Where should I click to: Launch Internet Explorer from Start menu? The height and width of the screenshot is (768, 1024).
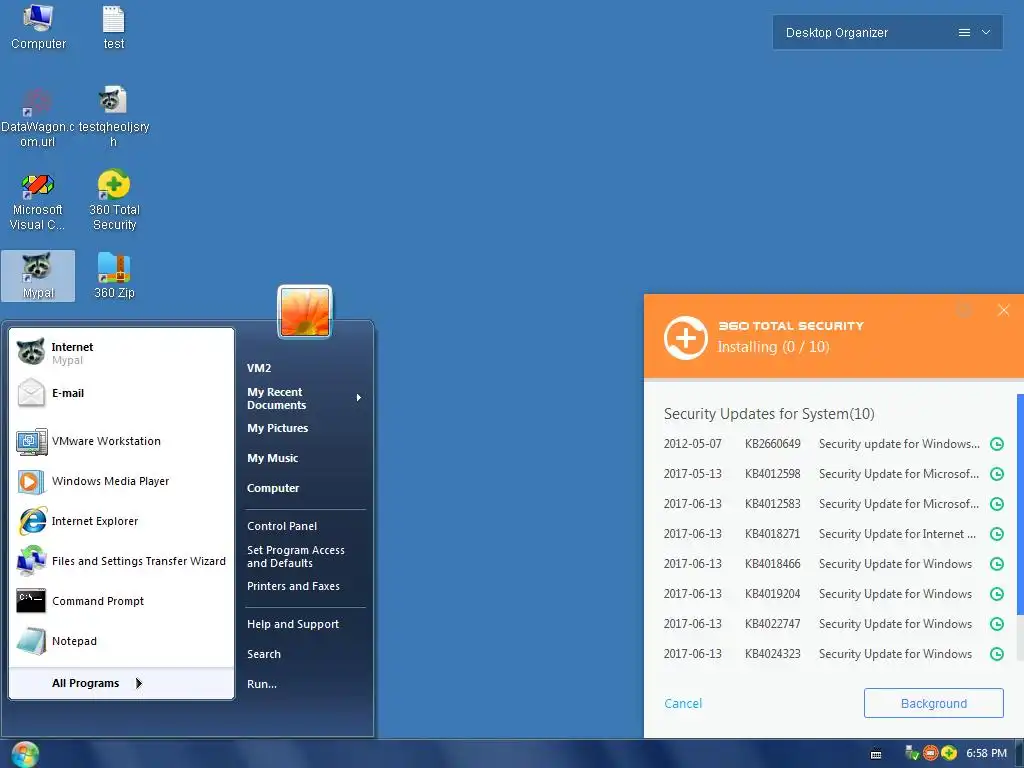pyautogui.click(x=121, y=521)
